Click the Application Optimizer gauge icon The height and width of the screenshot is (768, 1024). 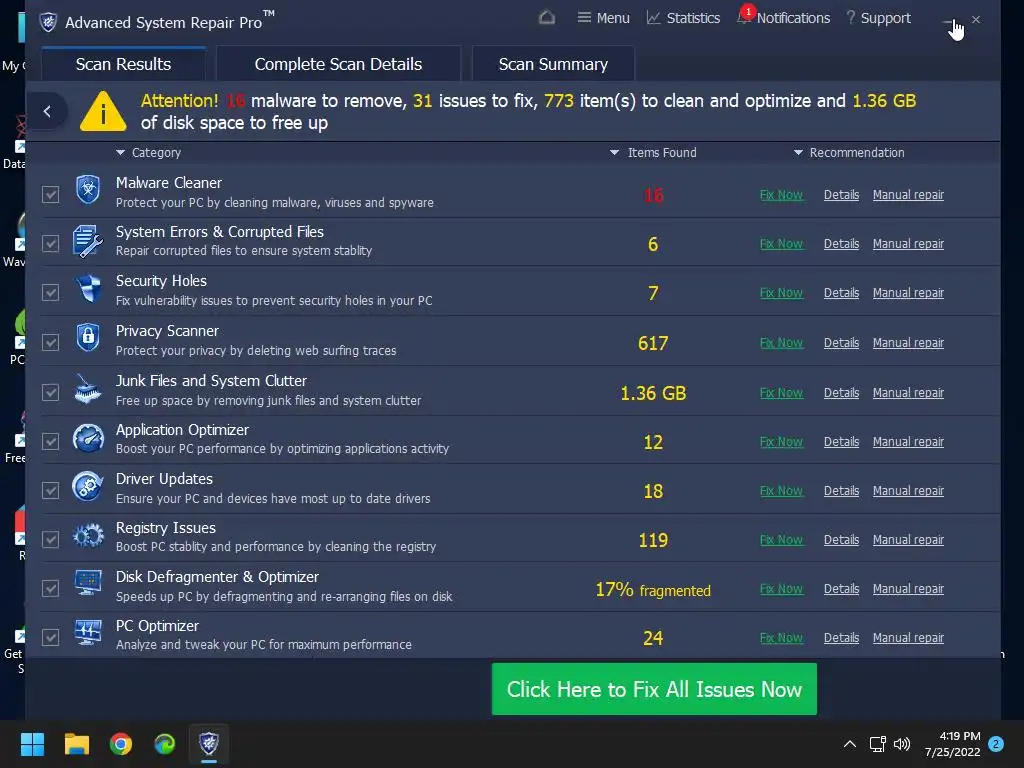(x=88, y=438)
